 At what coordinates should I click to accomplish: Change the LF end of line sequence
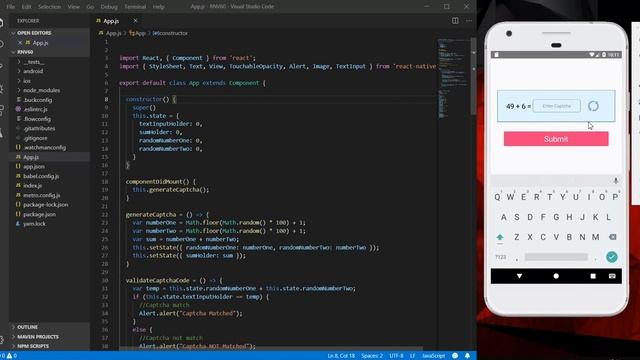413,356
